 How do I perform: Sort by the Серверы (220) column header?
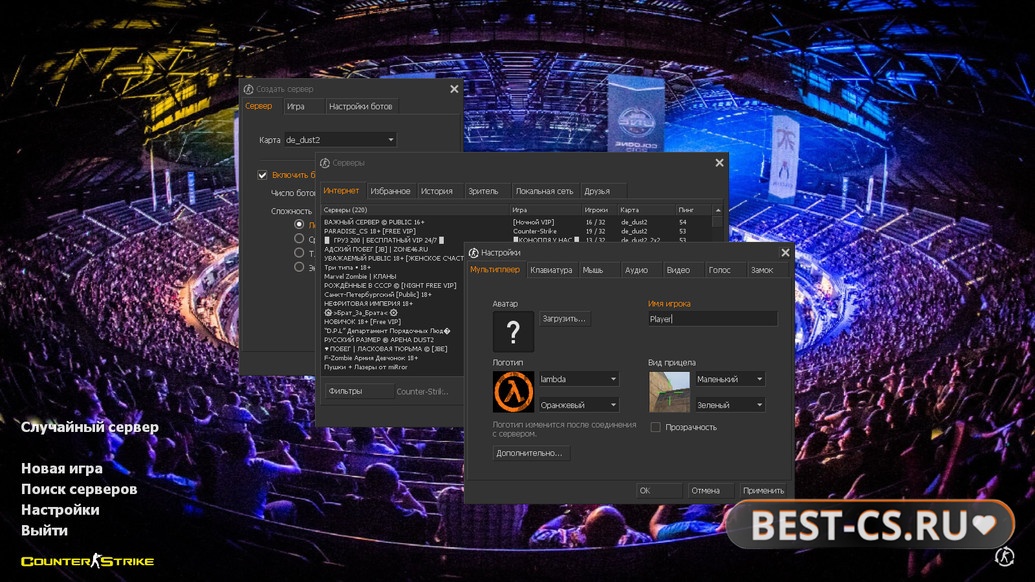point(415,210)
